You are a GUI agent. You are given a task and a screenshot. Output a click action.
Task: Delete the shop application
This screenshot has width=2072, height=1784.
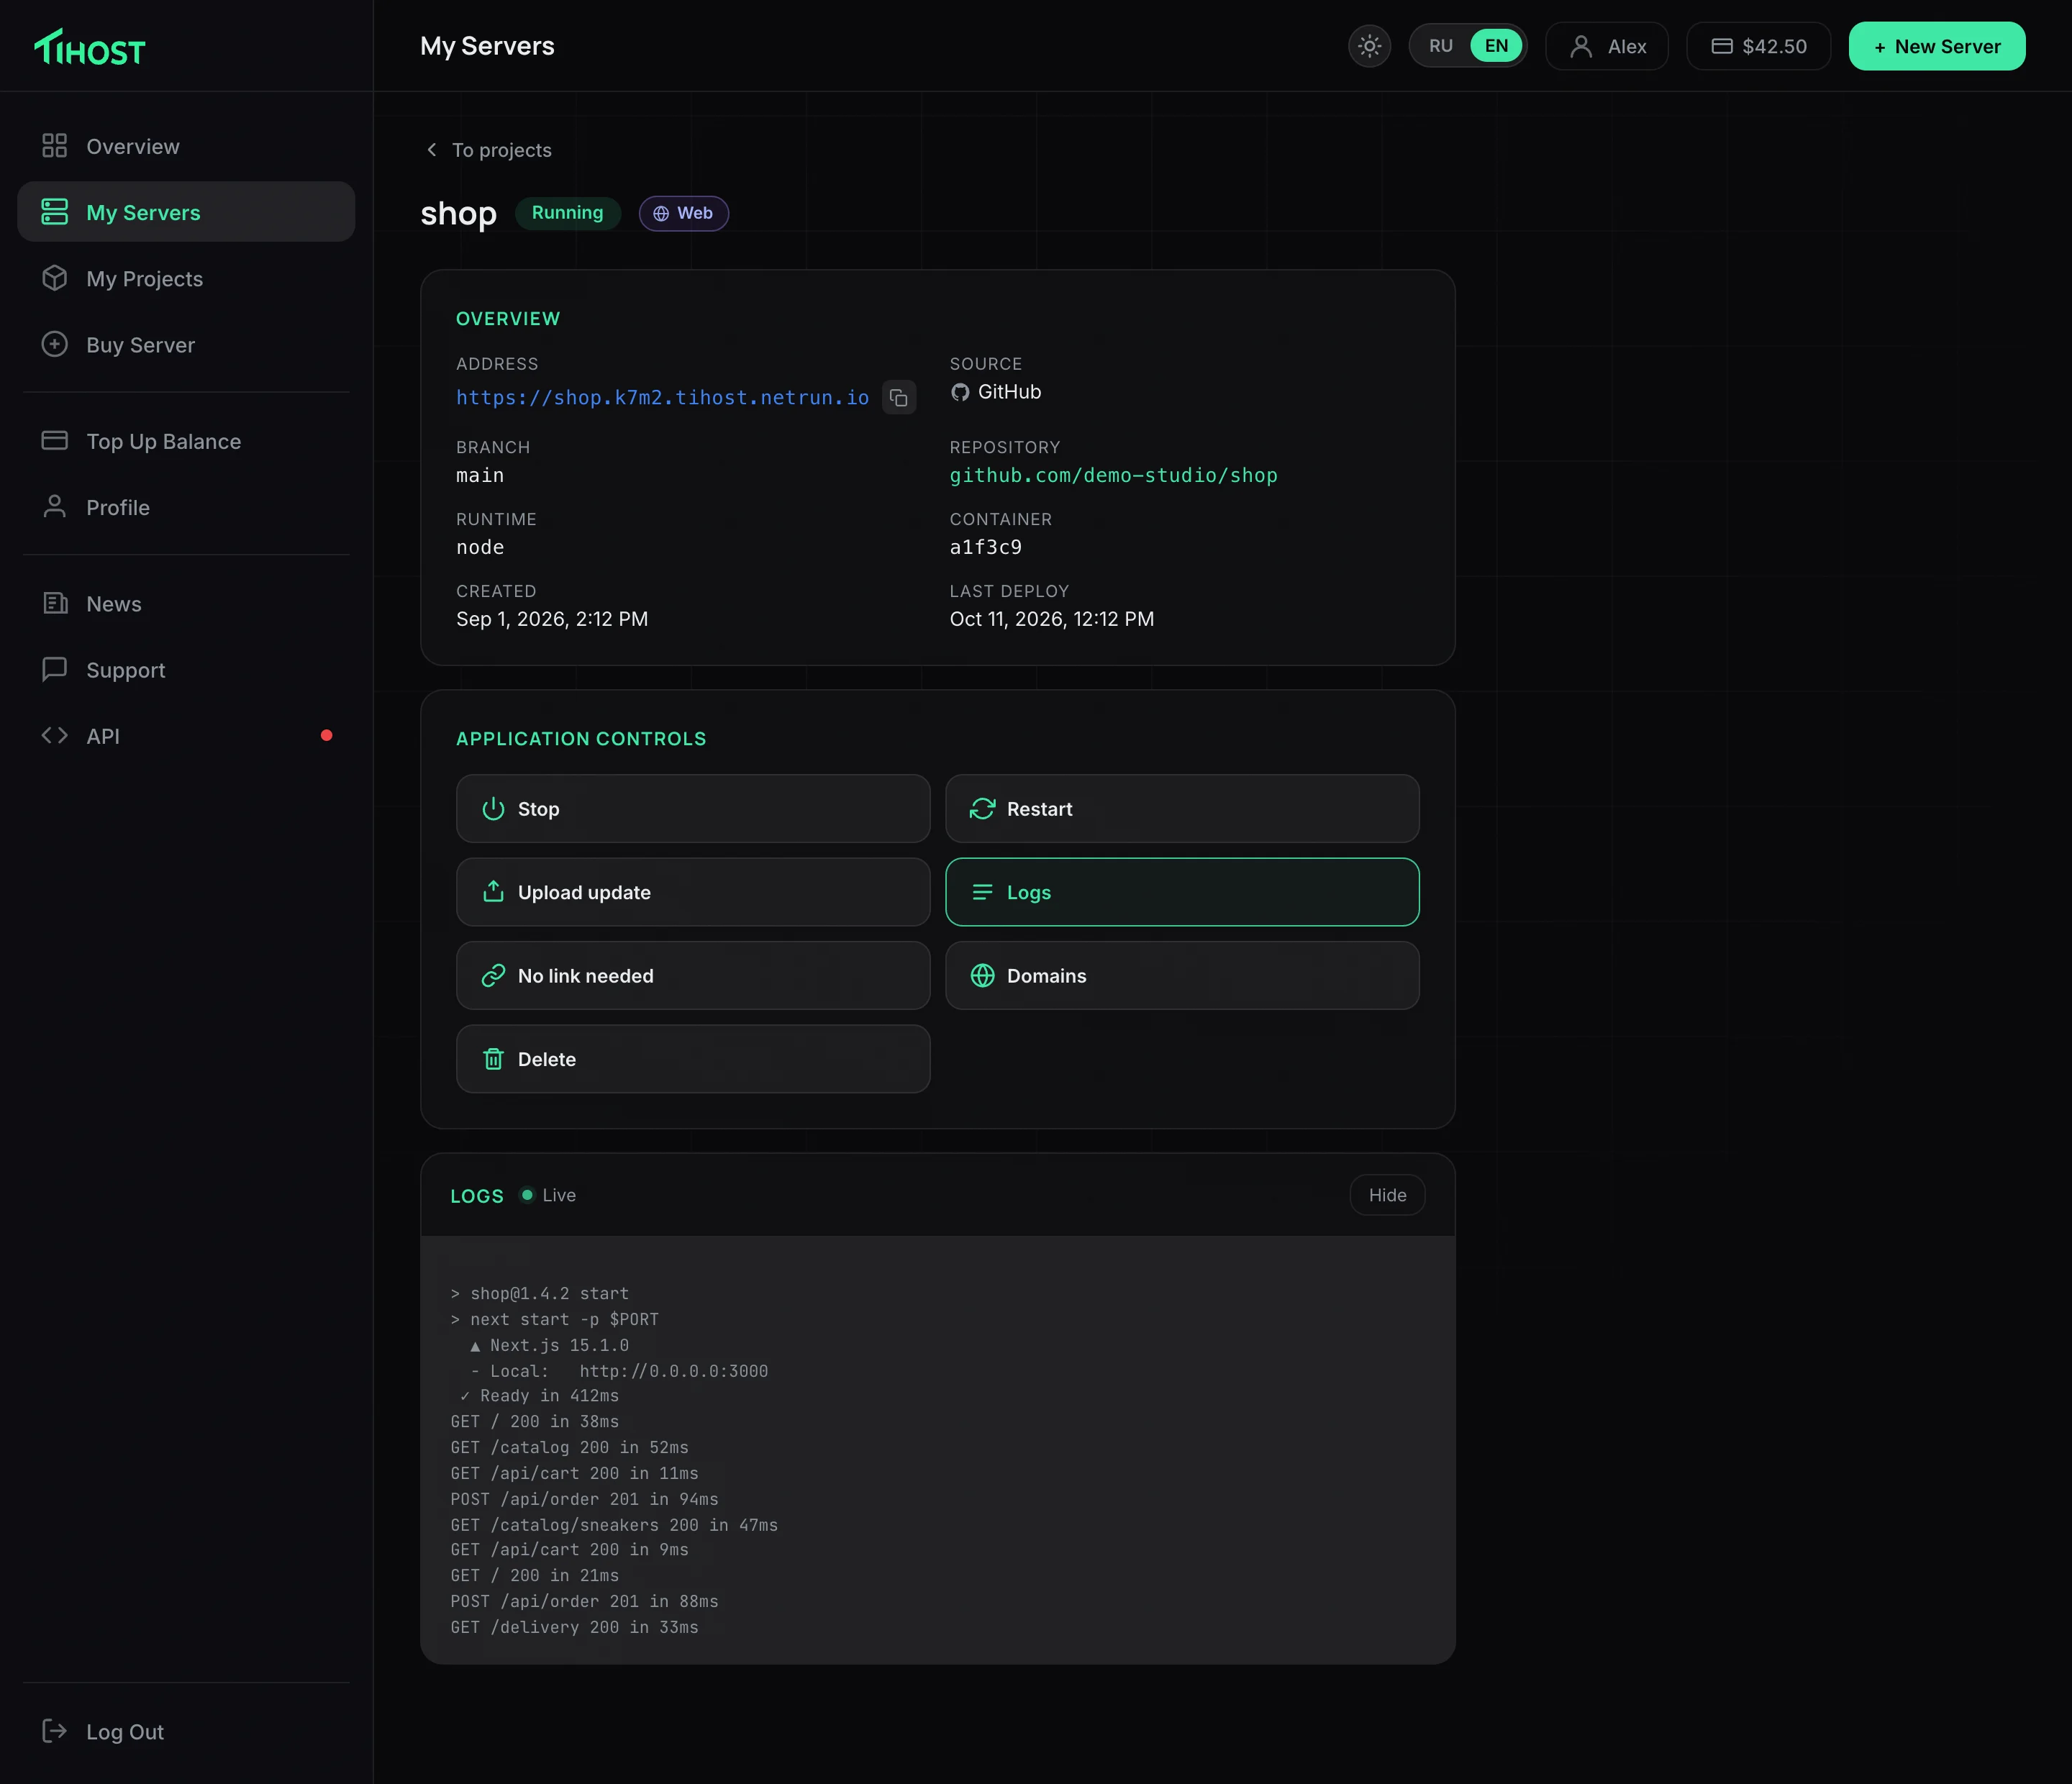point(693,1059)
